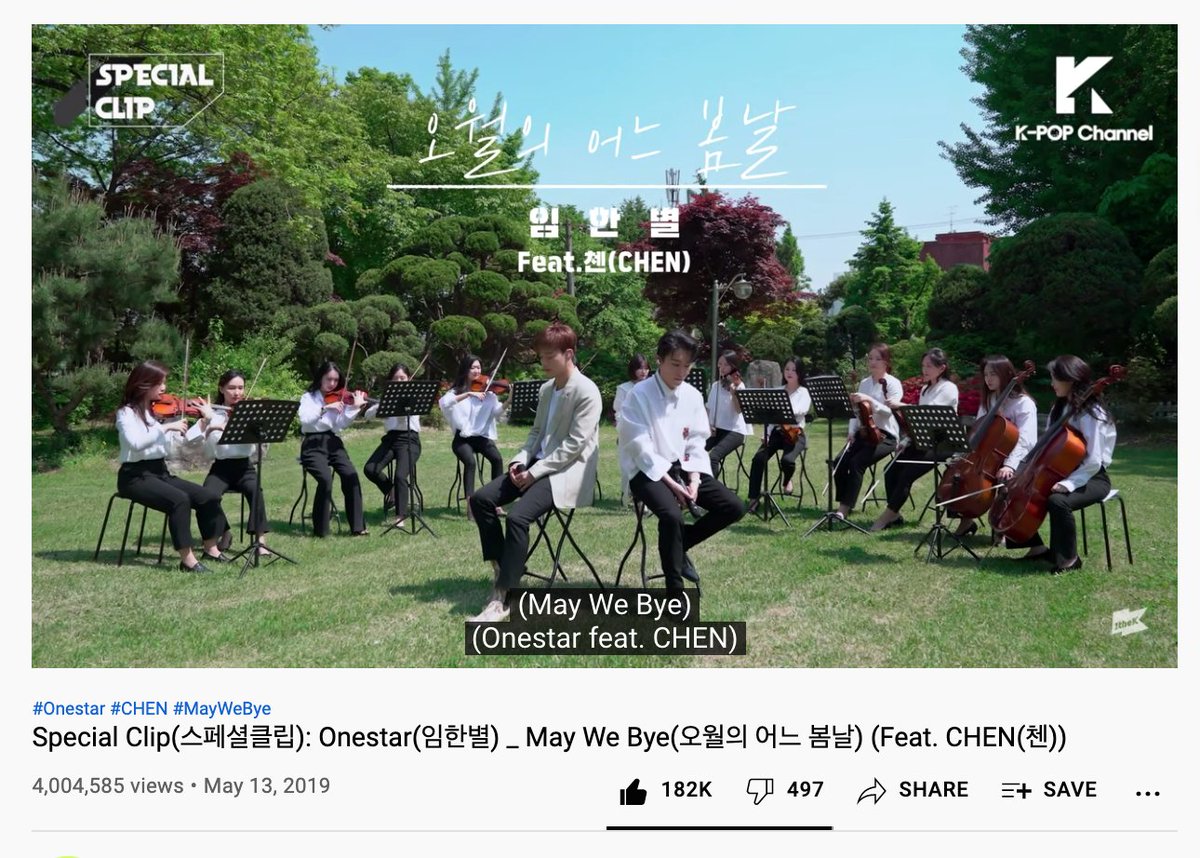Click the share arrow icon
This screenshot has width=1200, height=858.
[872, 791]
